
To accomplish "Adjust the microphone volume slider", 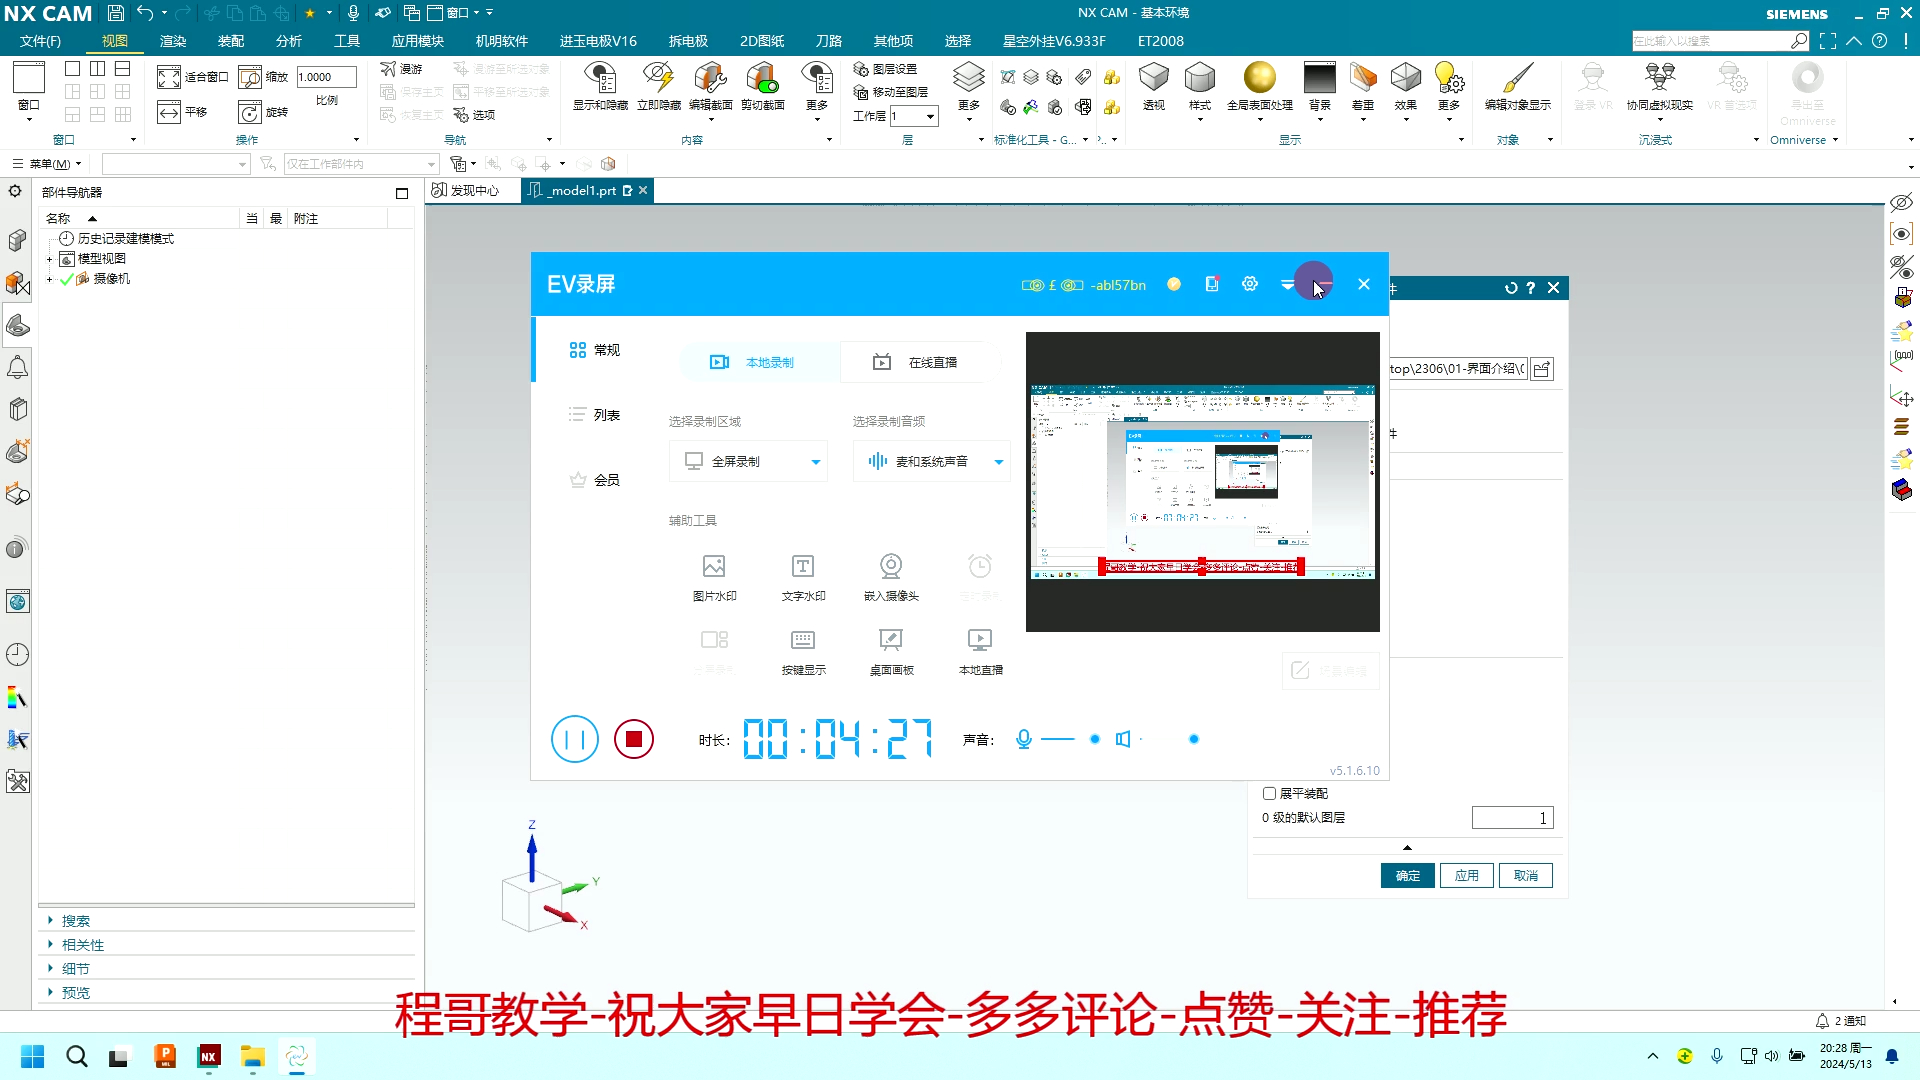I will 1094,740.
